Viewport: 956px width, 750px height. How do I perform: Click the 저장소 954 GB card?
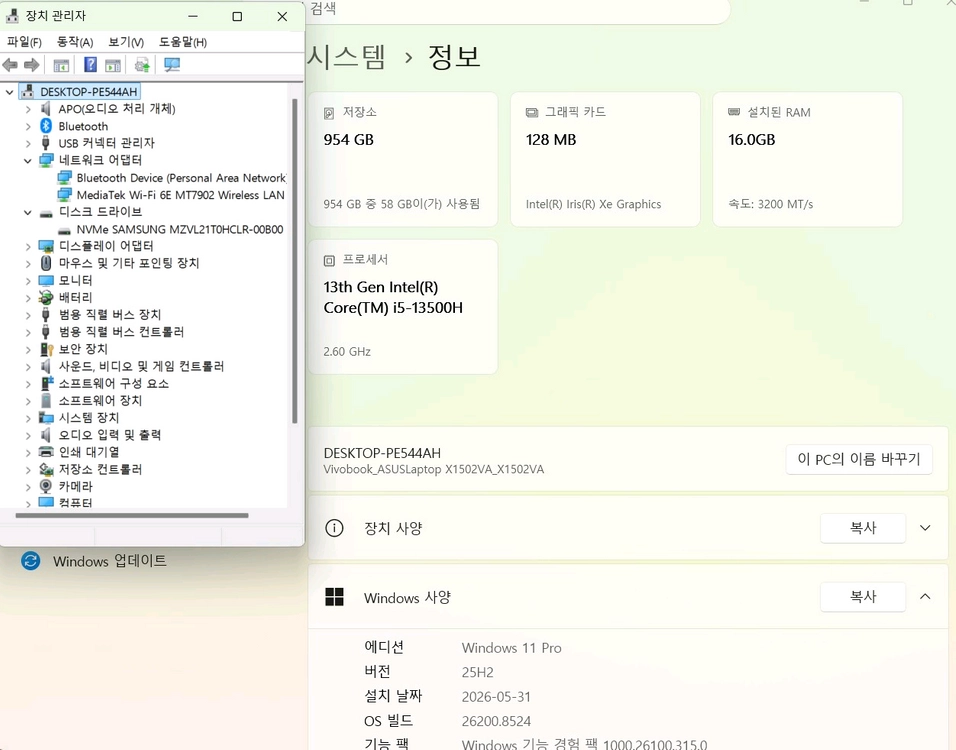pyautogui.click(x=403, y=159)
